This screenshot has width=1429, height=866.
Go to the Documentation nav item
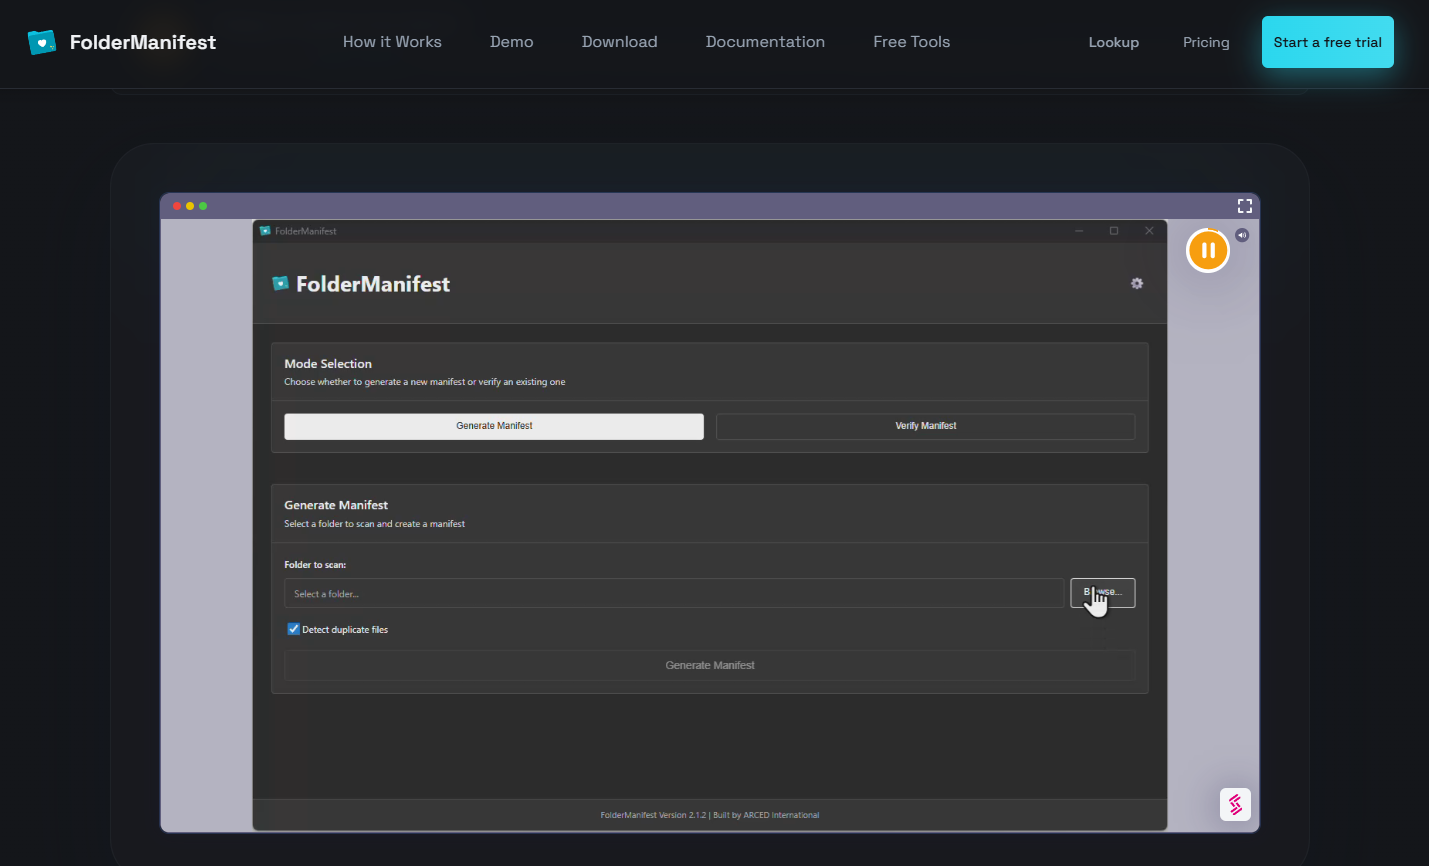pyautogui.click(x=765, y=42)
